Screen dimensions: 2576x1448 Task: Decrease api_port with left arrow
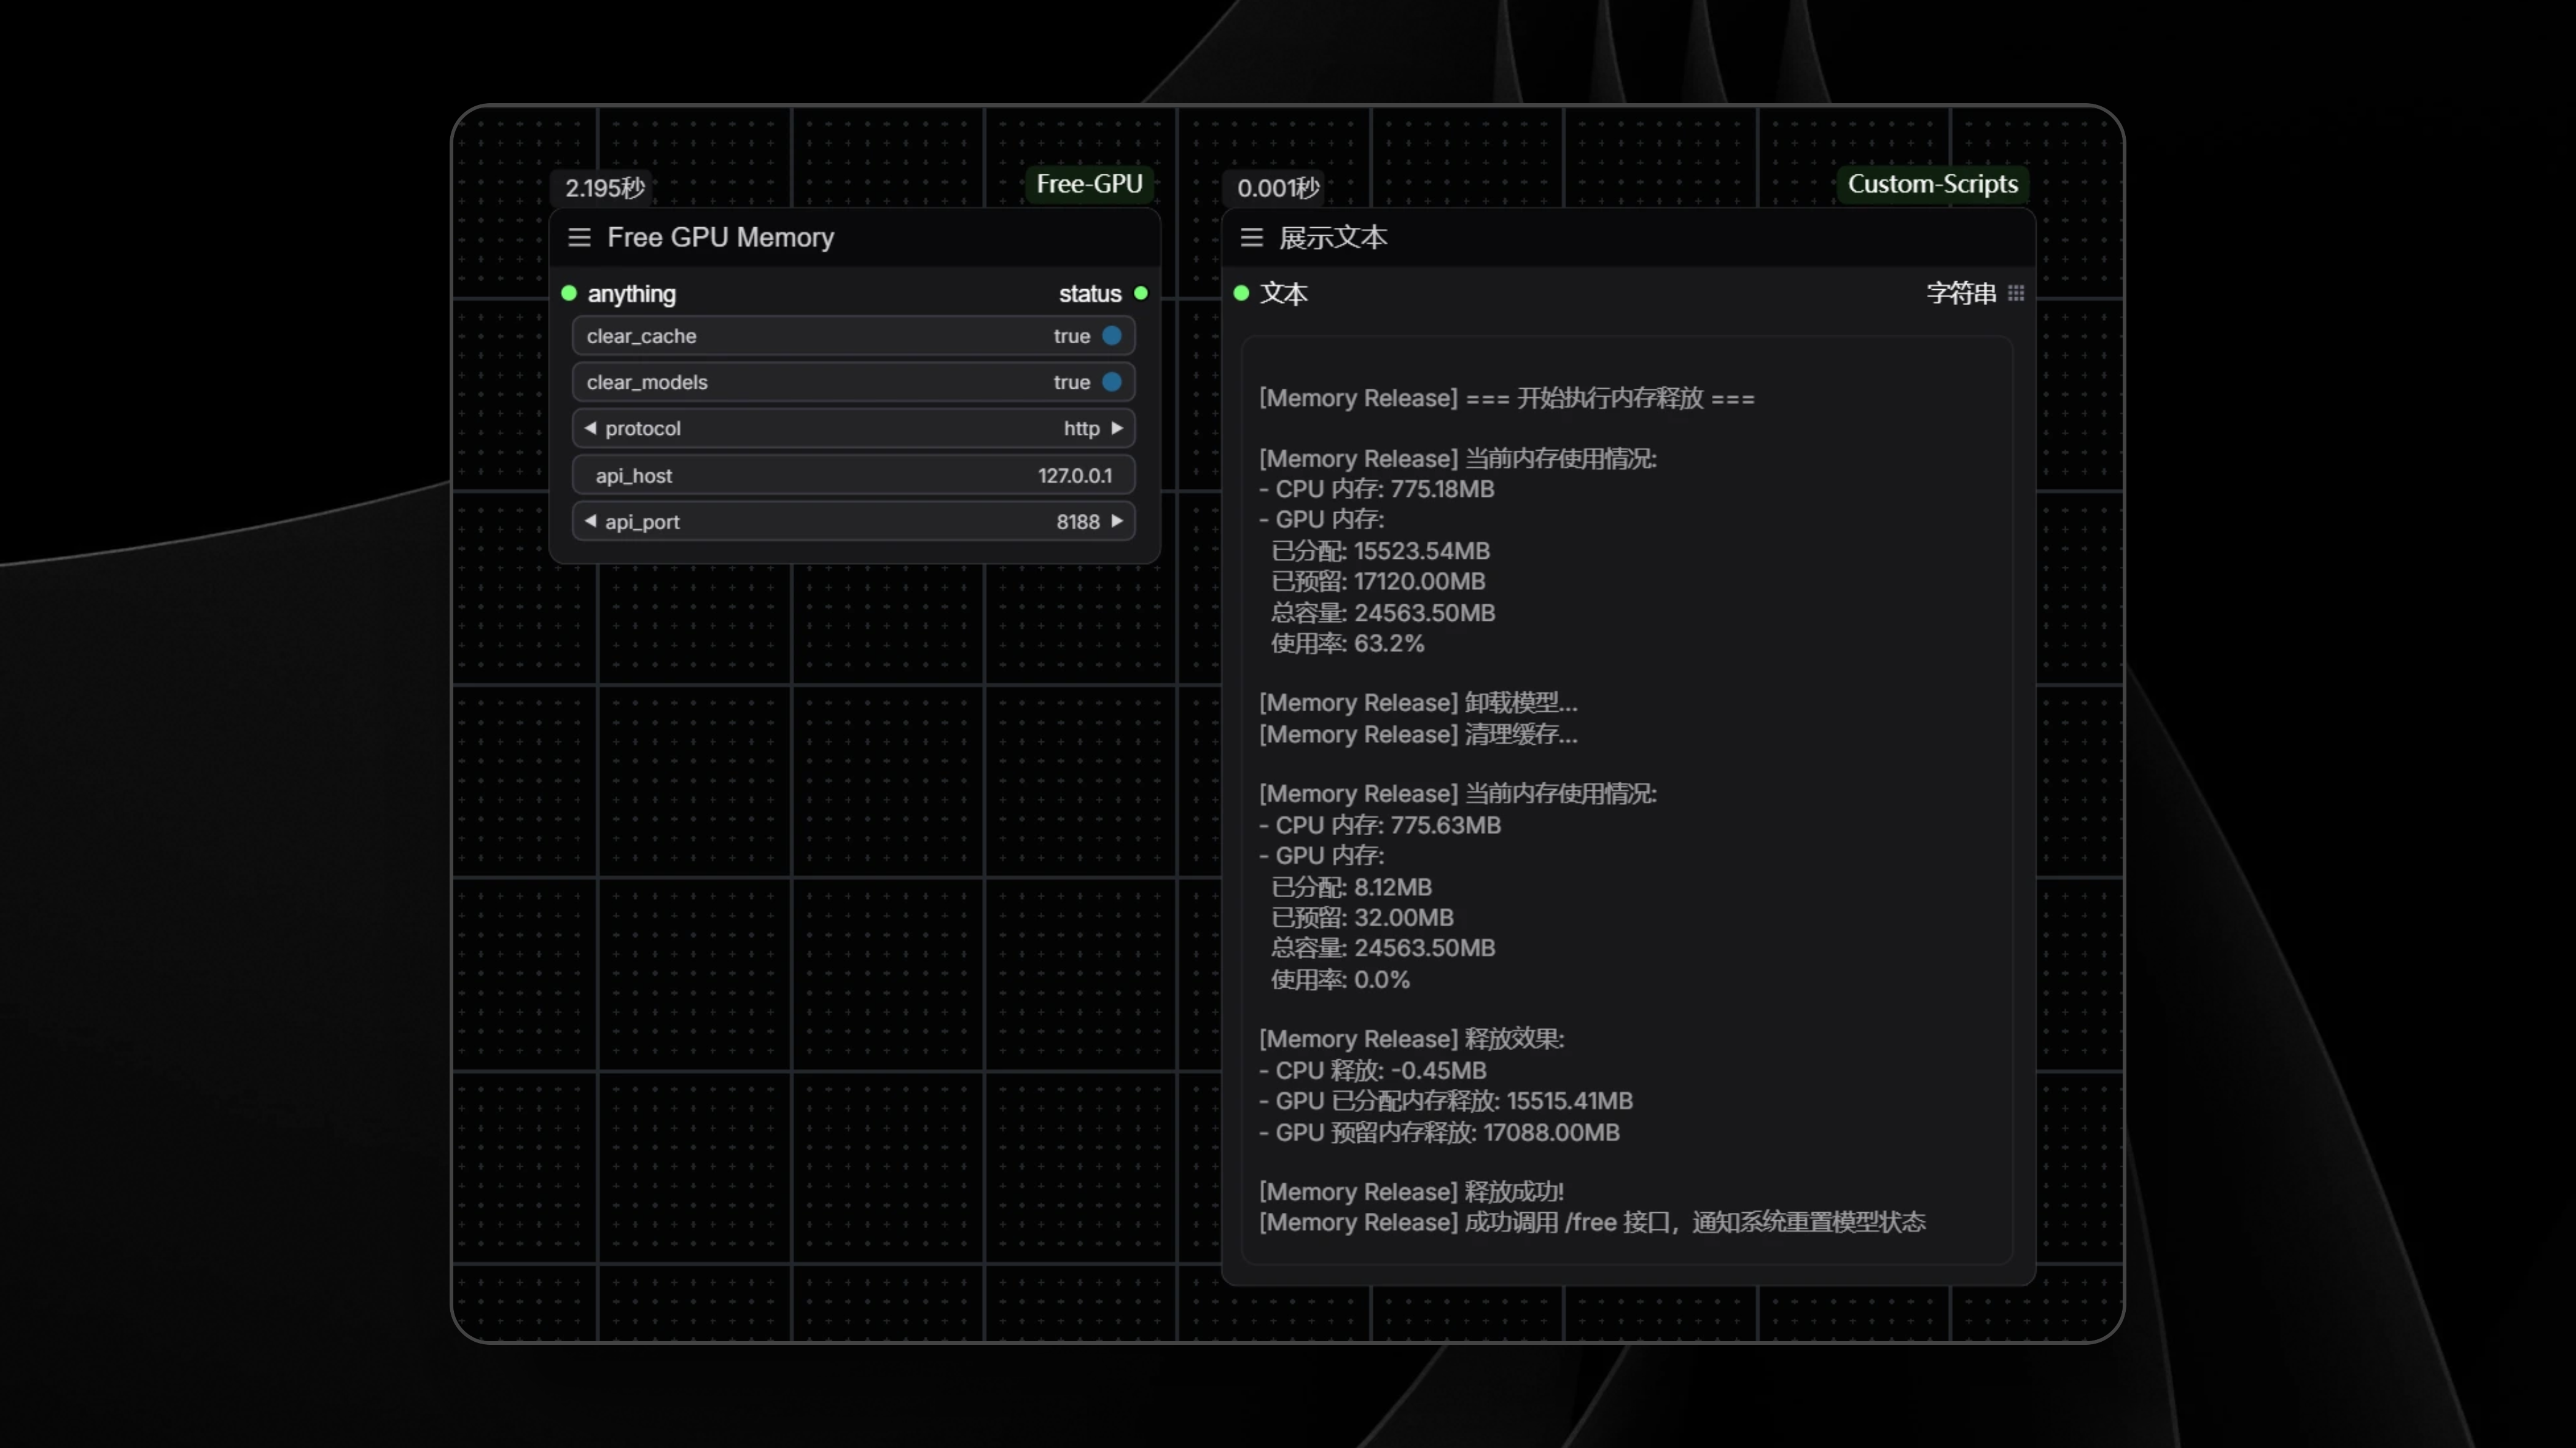coord(590,521)
